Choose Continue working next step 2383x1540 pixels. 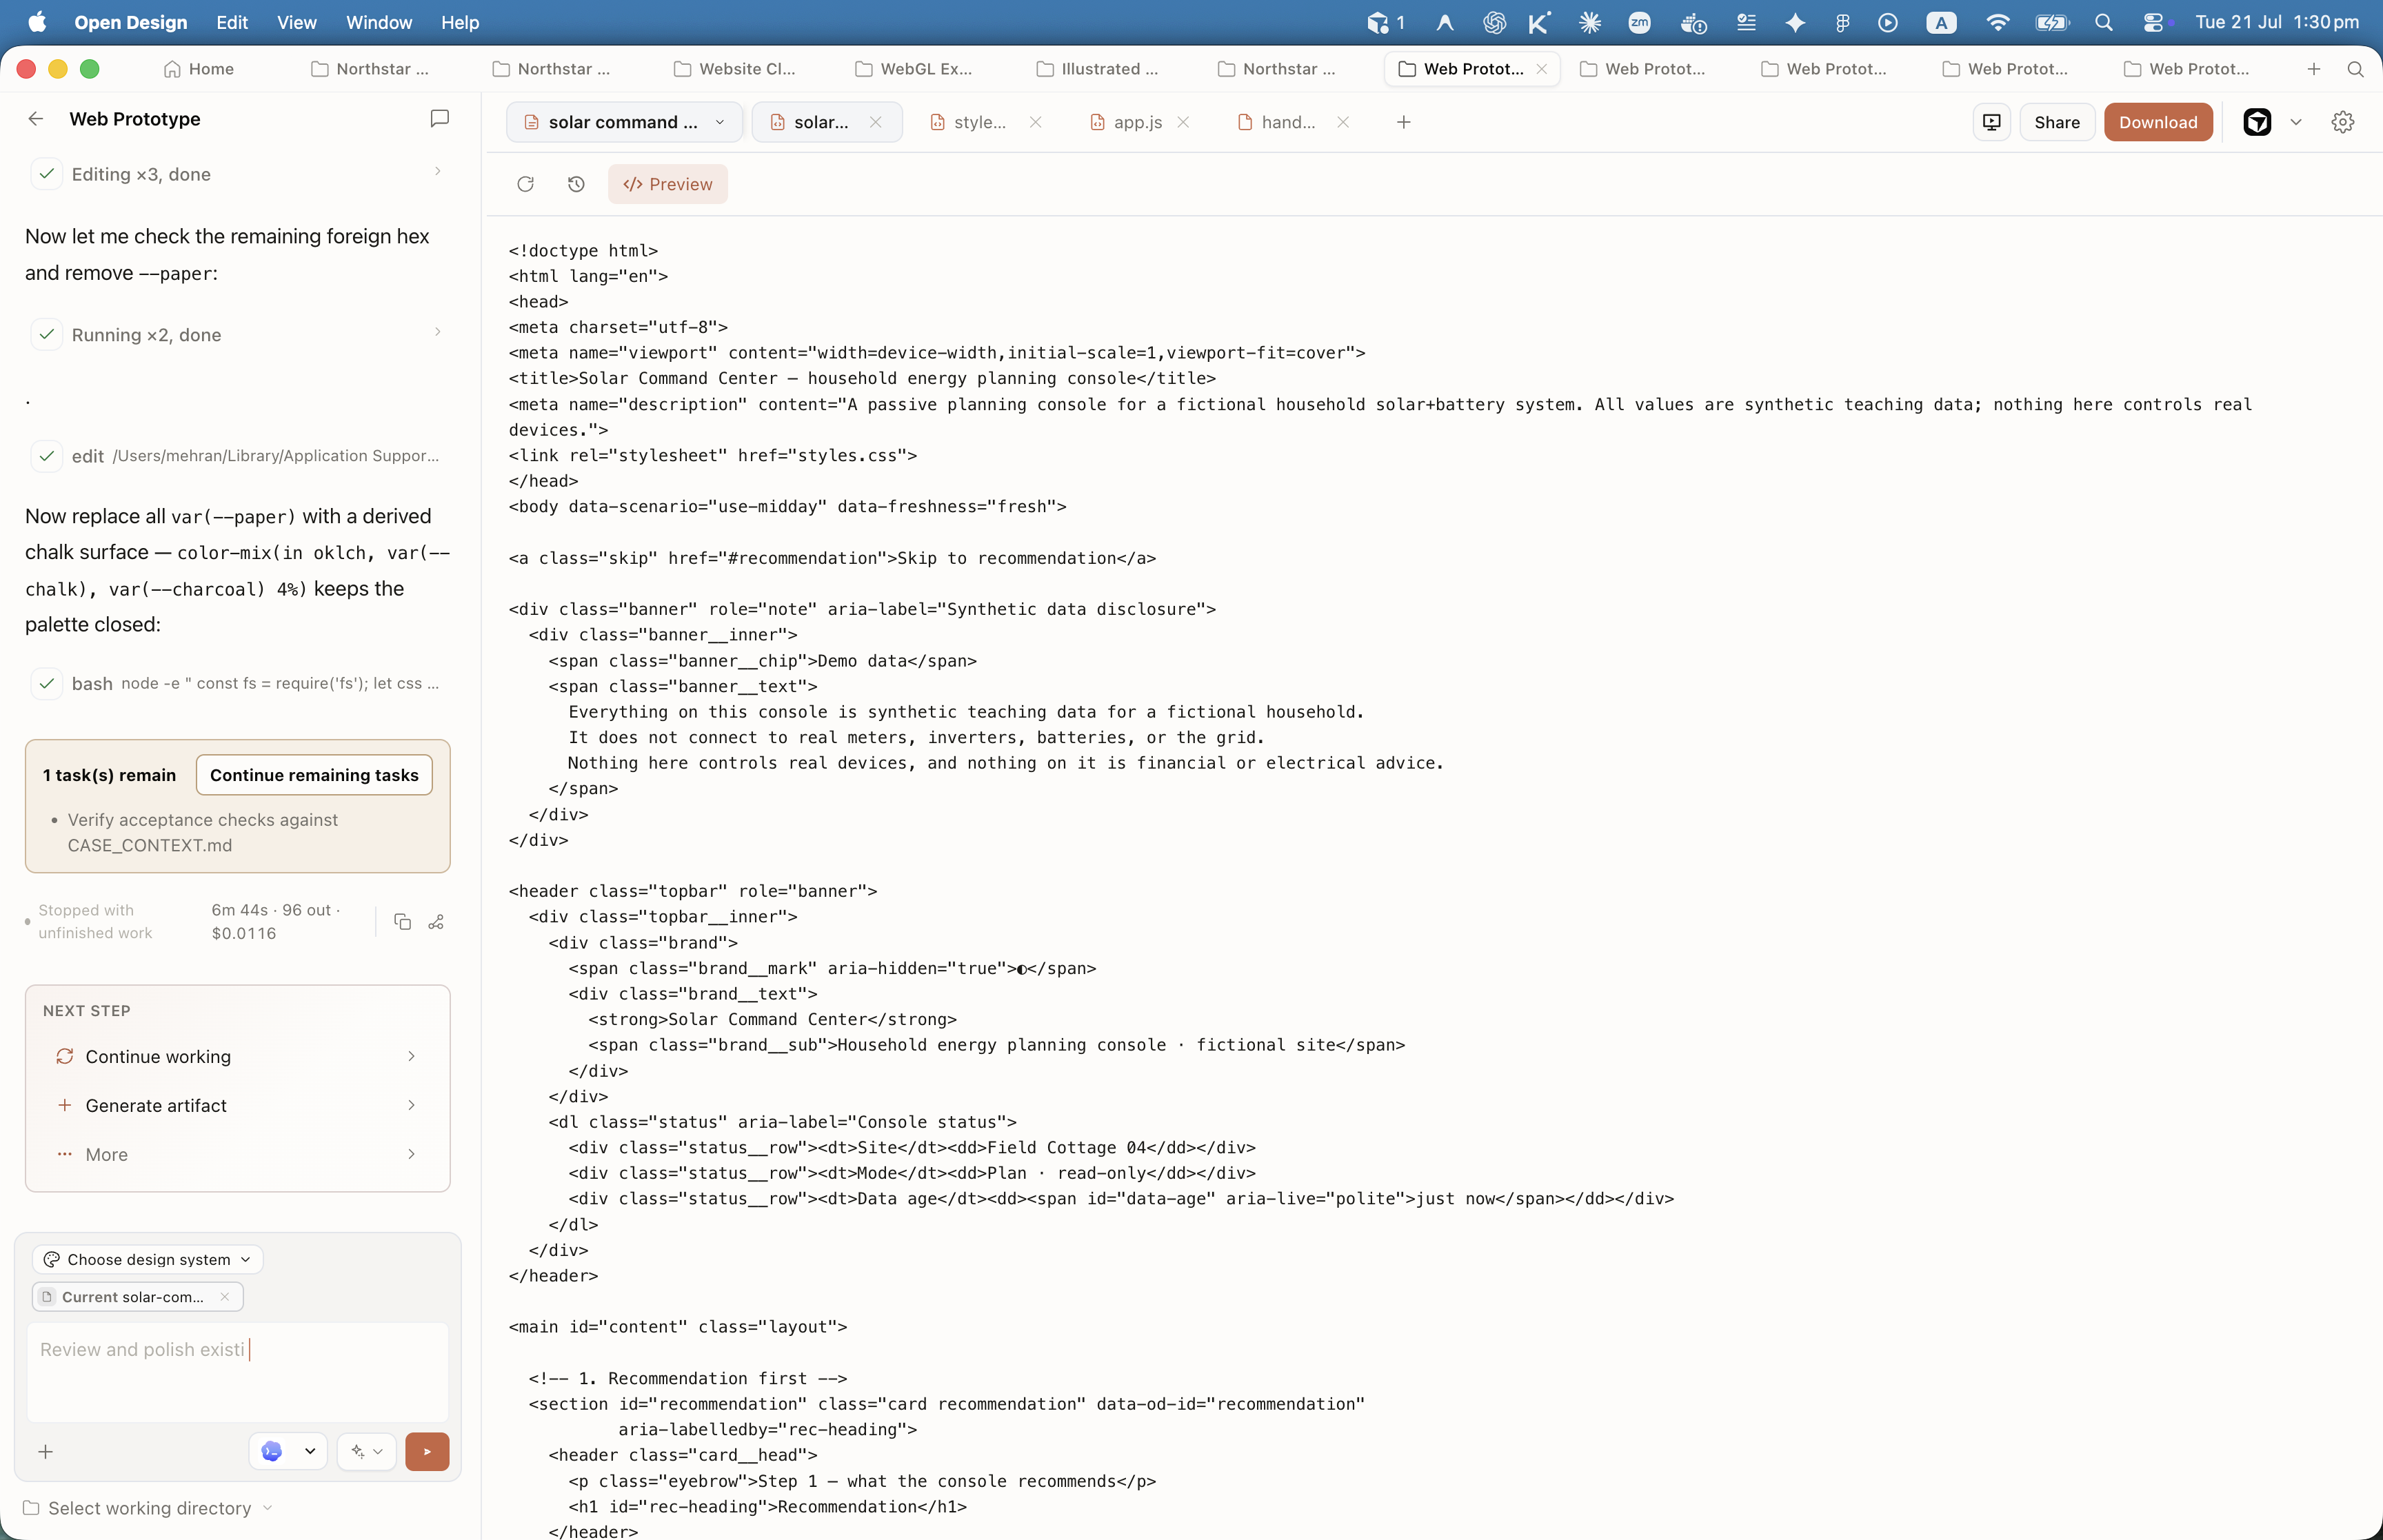237,1056
